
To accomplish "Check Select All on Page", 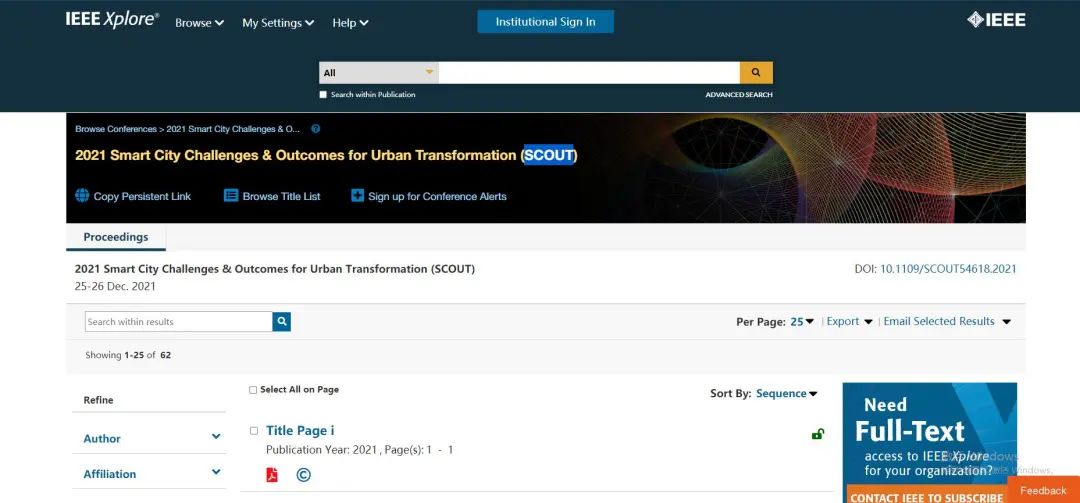I will pos(253,390).
